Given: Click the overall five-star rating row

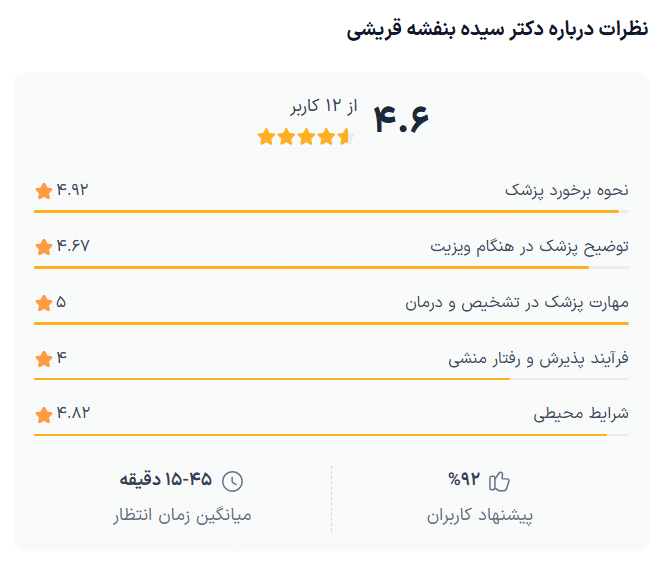Looking at the screenshot, I should 305,137.
